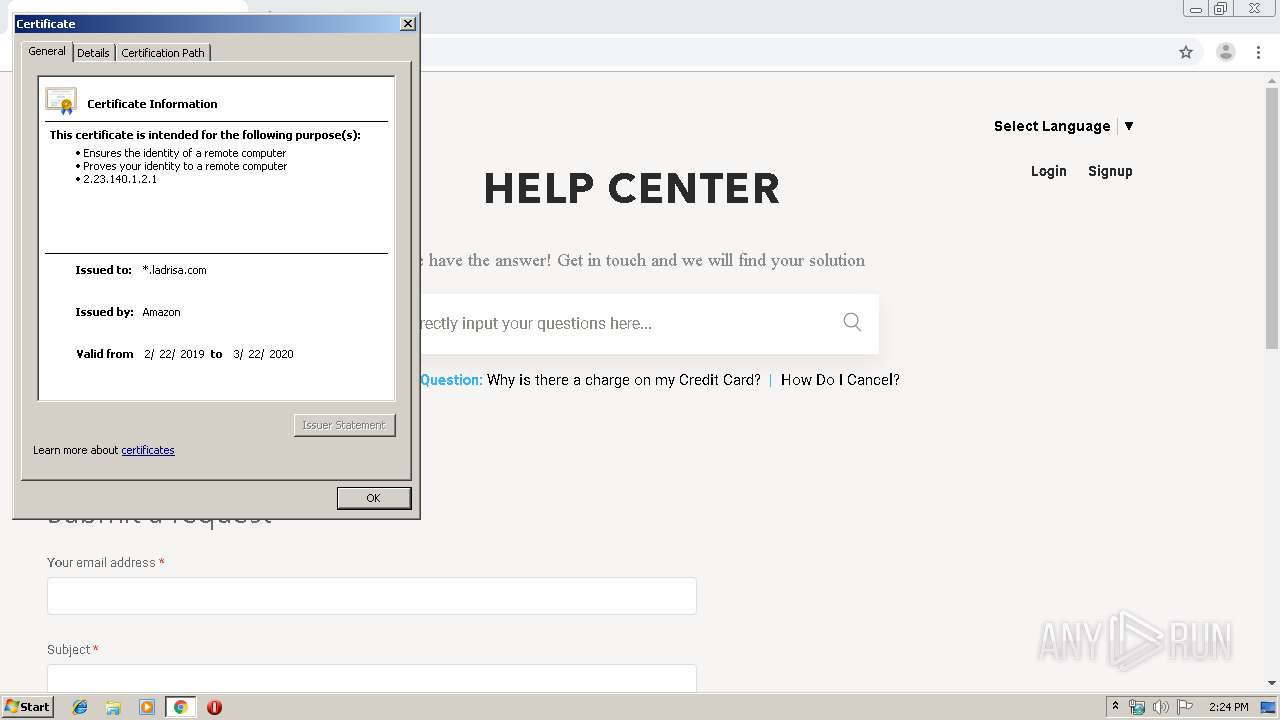Select the General tab in Certificate dialog
This screenshot has width=1280, height=720.
(x=47, y=51)
